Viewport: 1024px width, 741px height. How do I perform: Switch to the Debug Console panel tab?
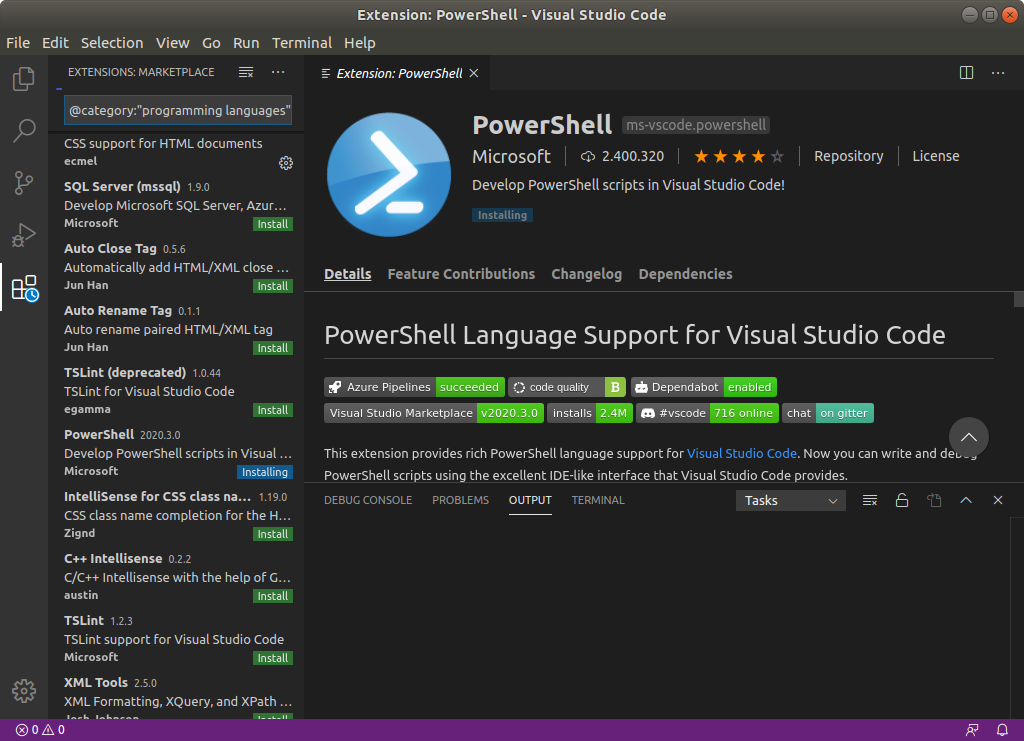(x=368, y=500)
